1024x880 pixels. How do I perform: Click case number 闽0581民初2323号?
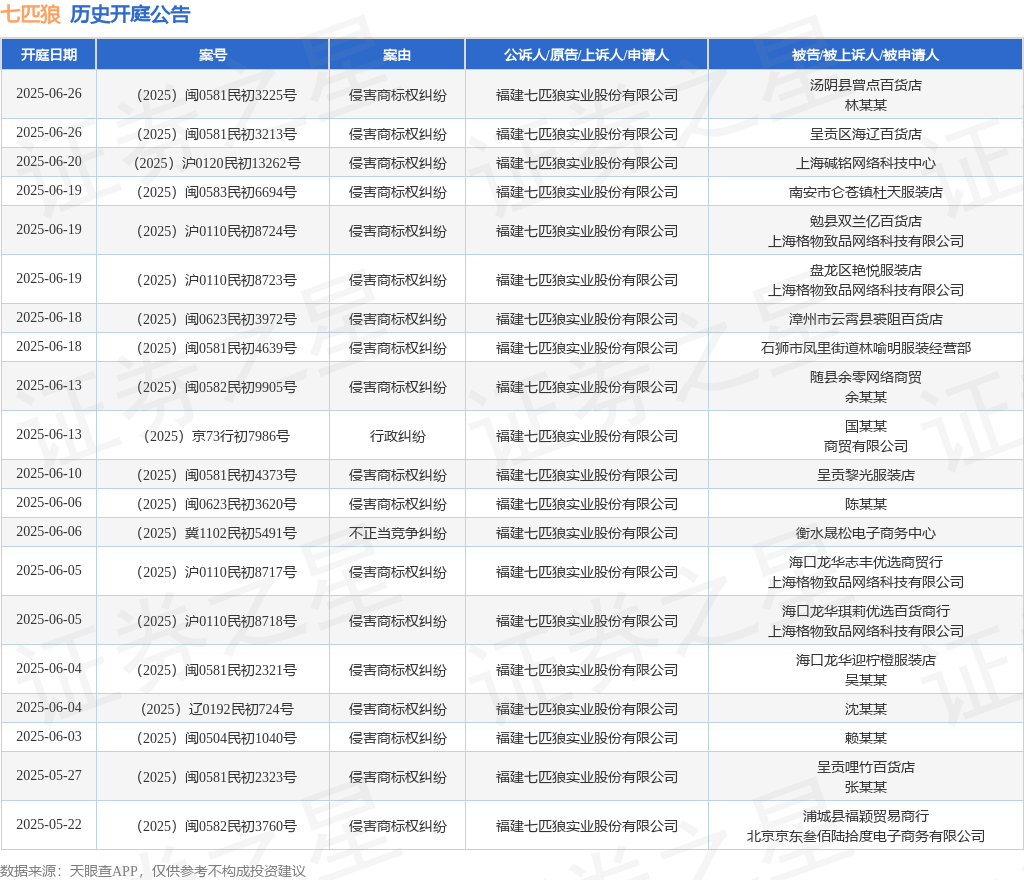point(217,778)
